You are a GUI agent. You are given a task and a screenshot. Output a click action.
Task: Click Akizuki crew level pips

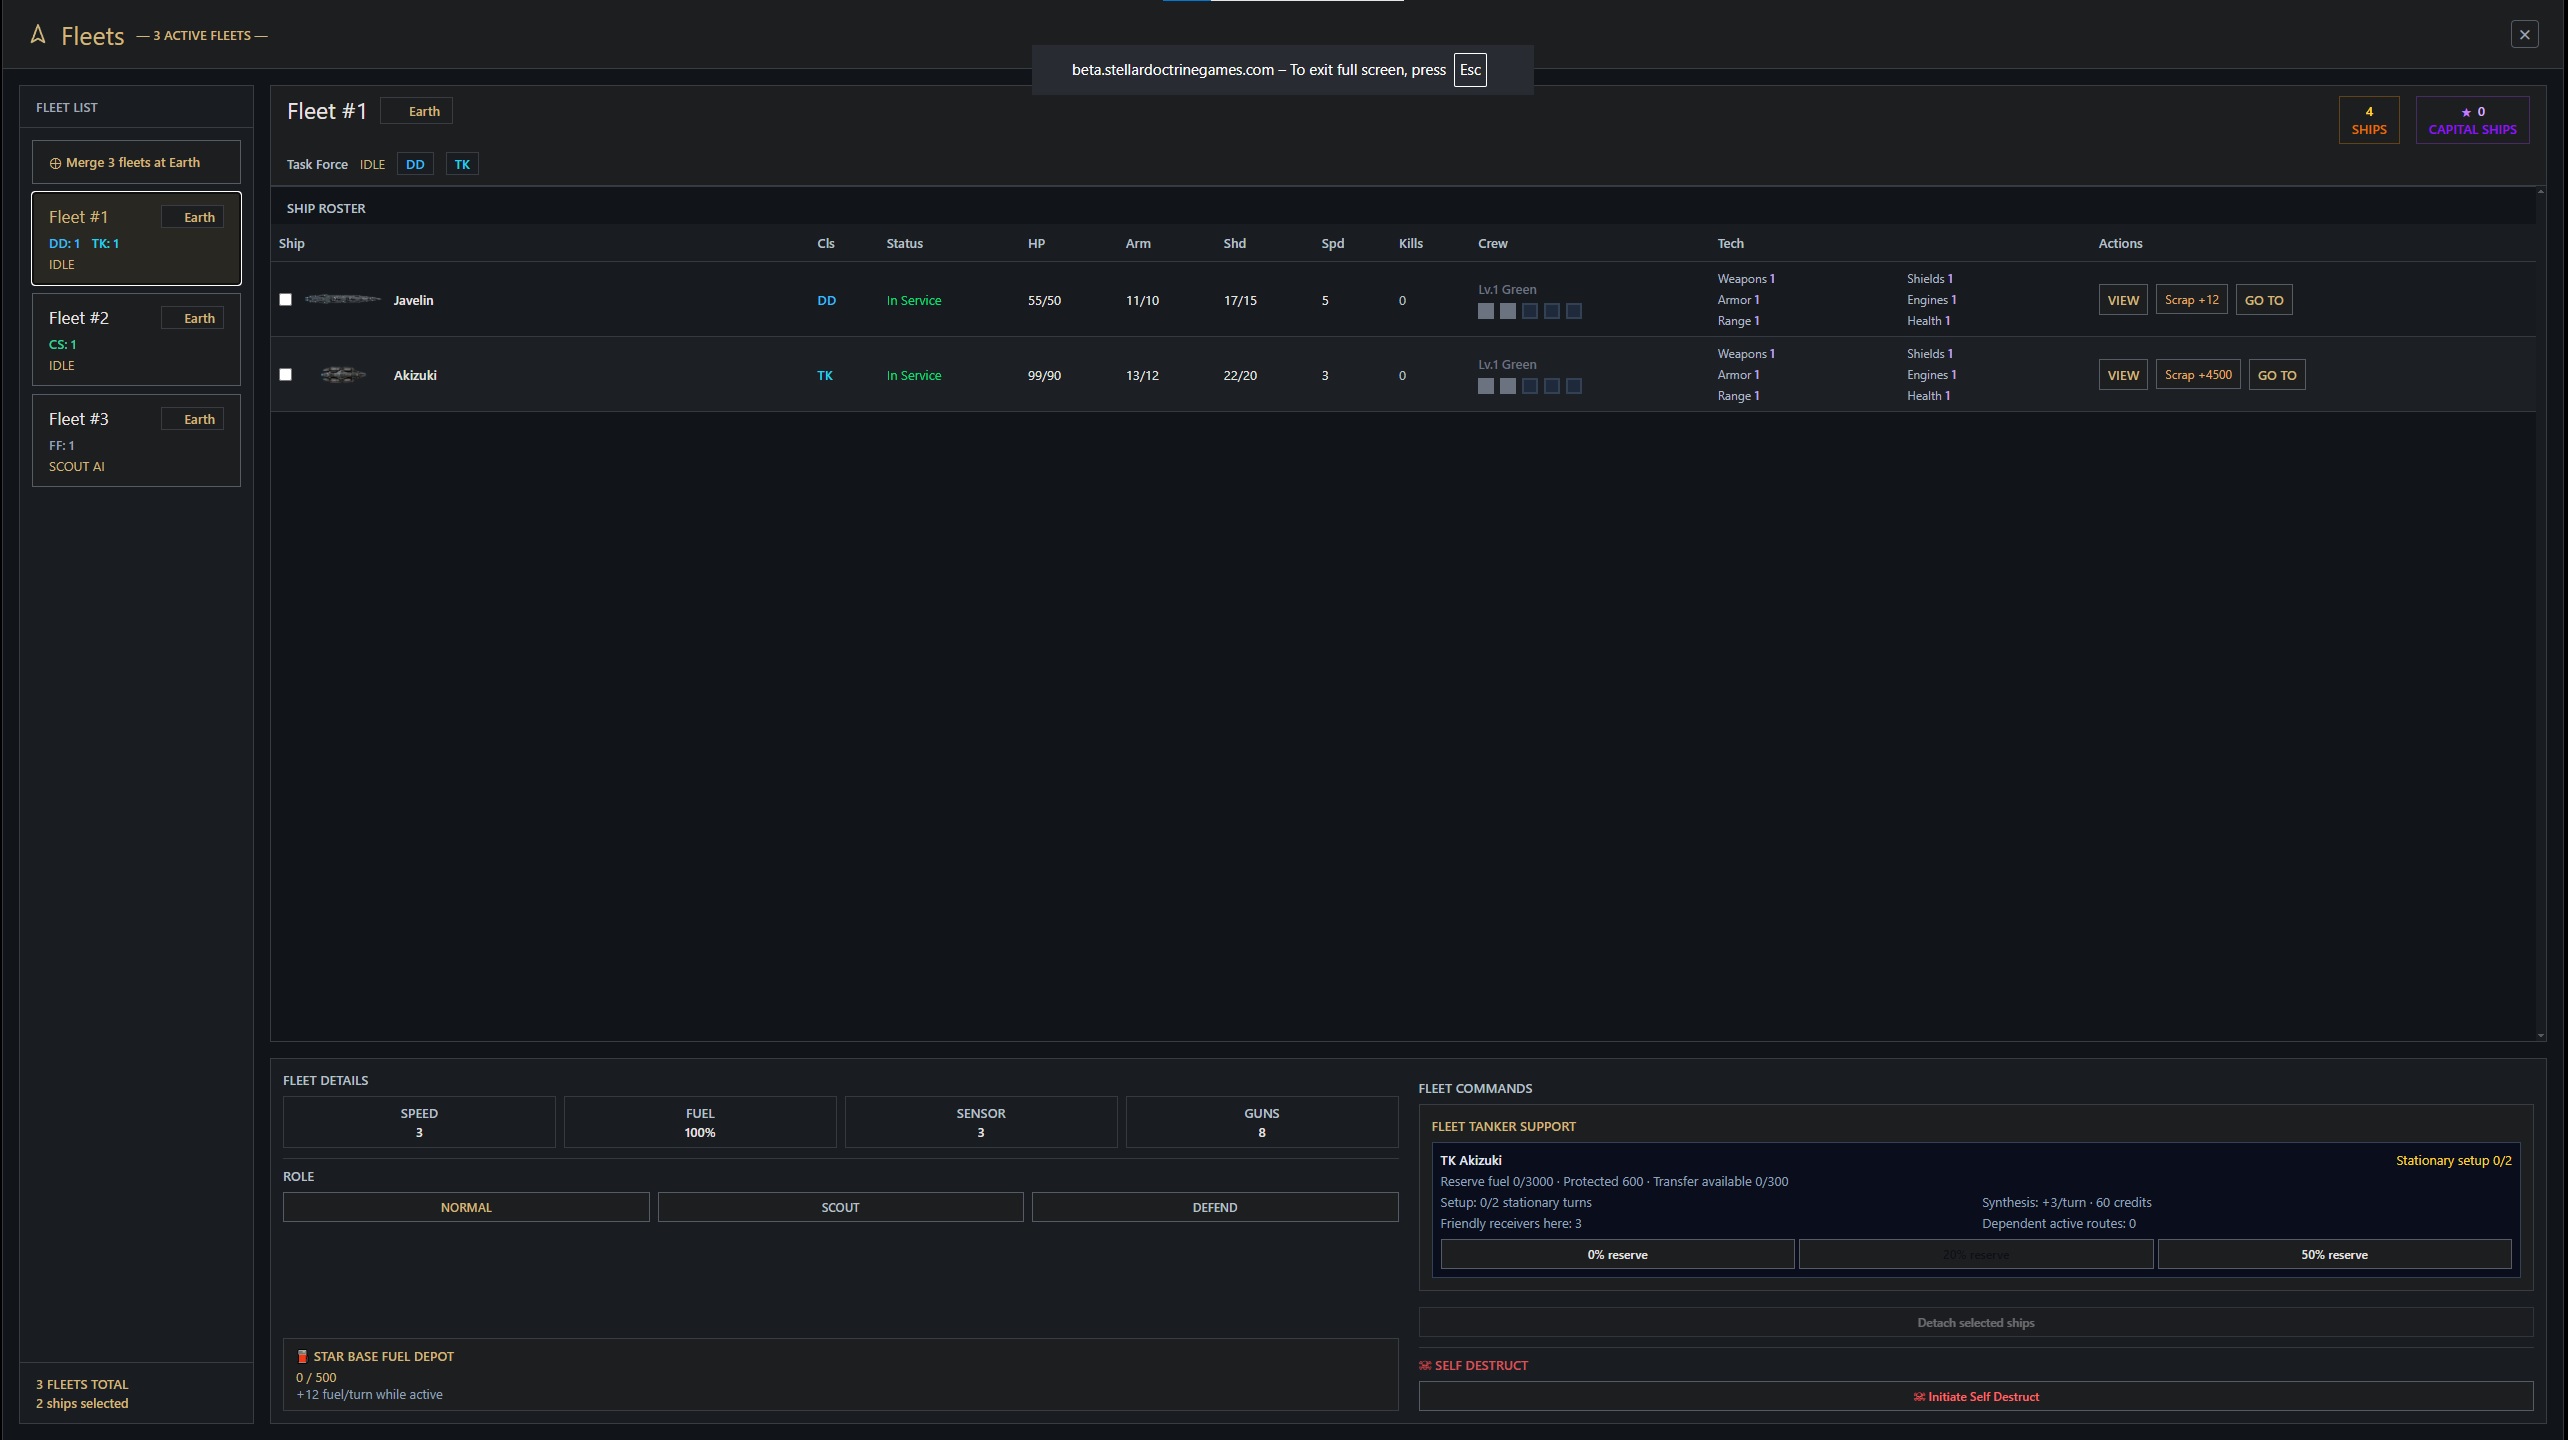pyautogui.click(x=1529, y=386)
